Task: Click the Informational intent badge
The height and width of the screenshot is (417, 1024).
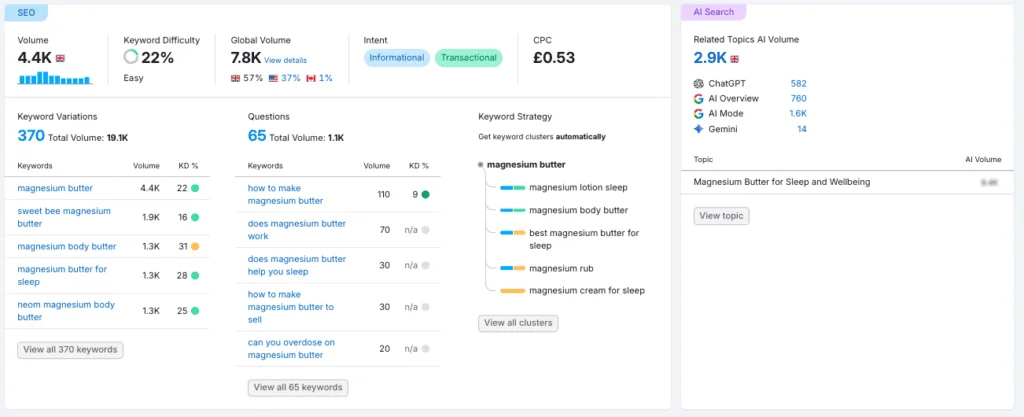Action: [397, 57]
